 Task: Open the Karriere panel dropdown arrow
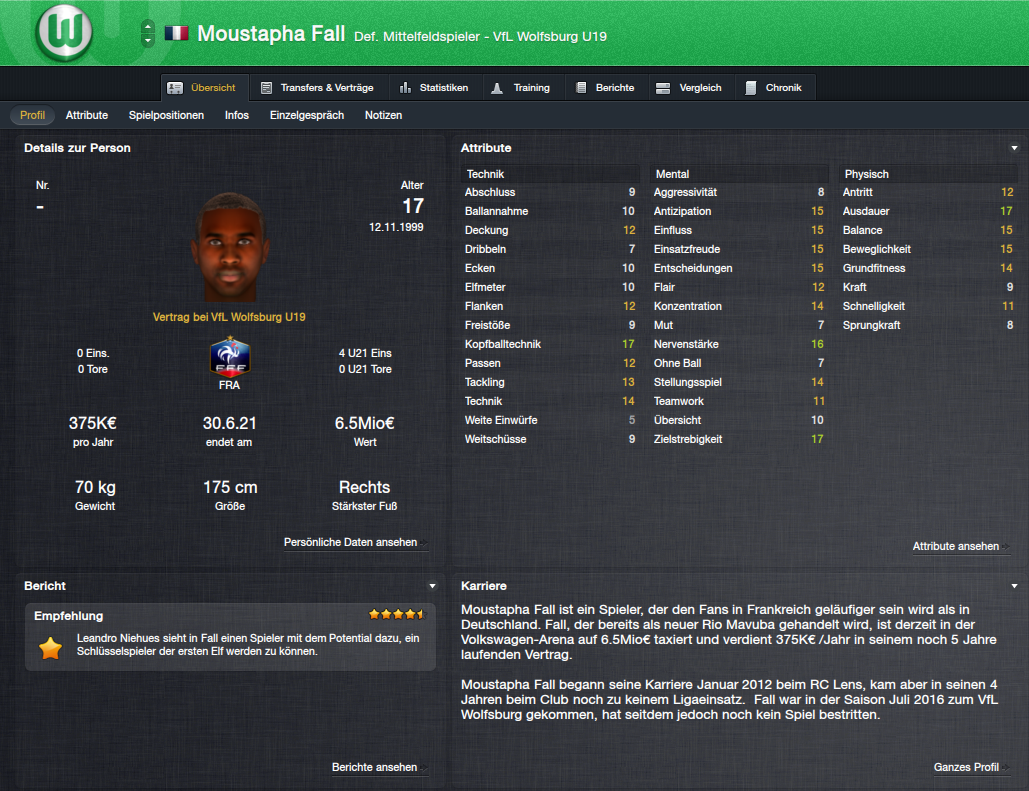point(1014,586)
